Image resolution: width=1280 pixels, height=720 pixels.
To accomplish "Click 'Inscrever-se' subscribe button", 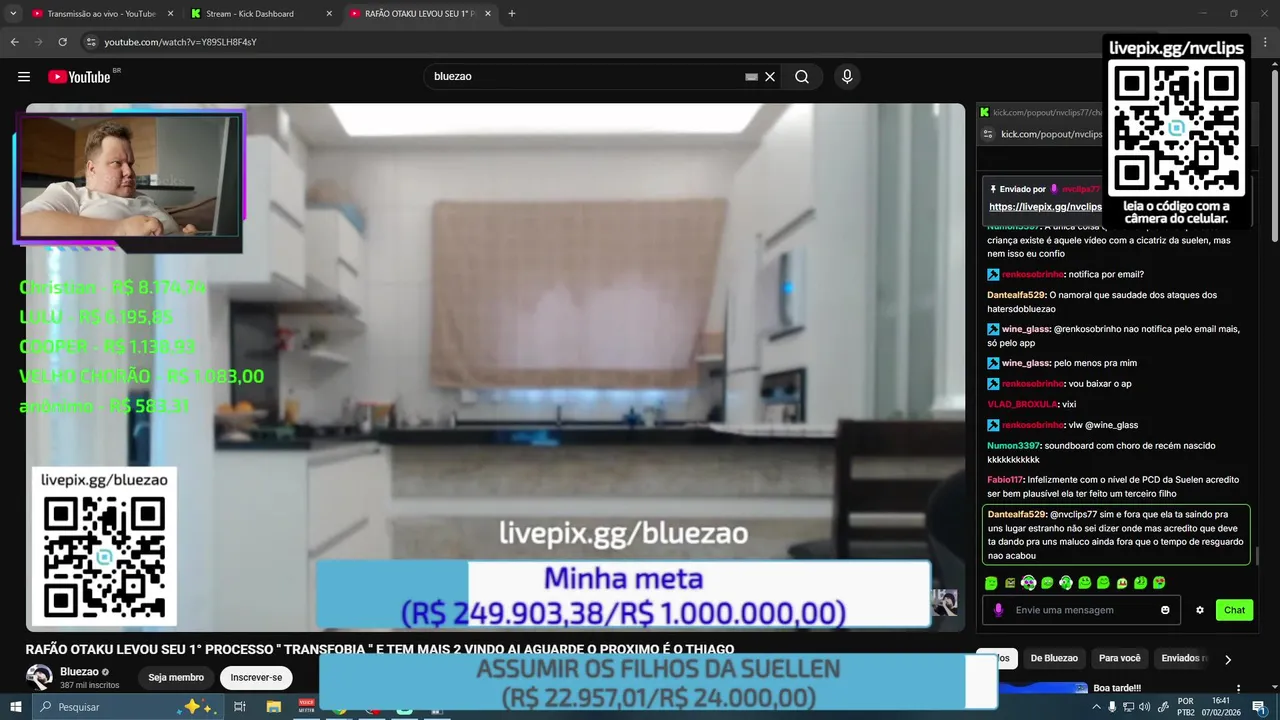I will point(256,677).
